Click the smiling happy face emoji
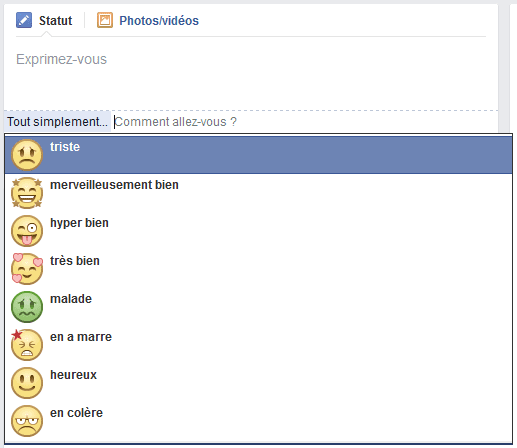517x448 pixels. (x=27, y=383)
